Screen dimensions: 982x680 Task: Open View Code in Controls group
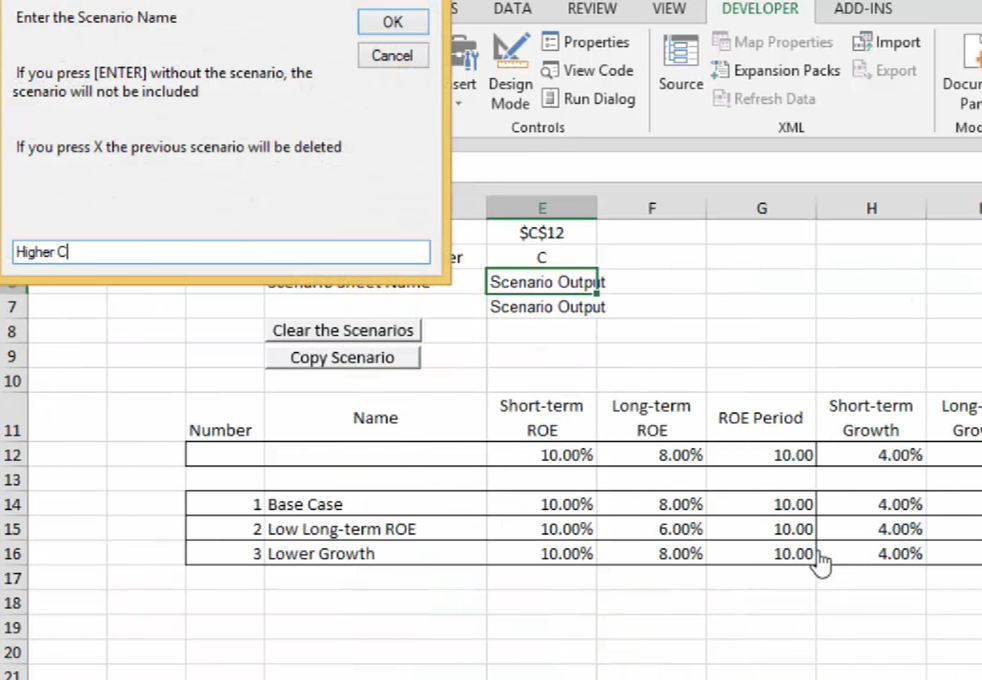point(587,70)
